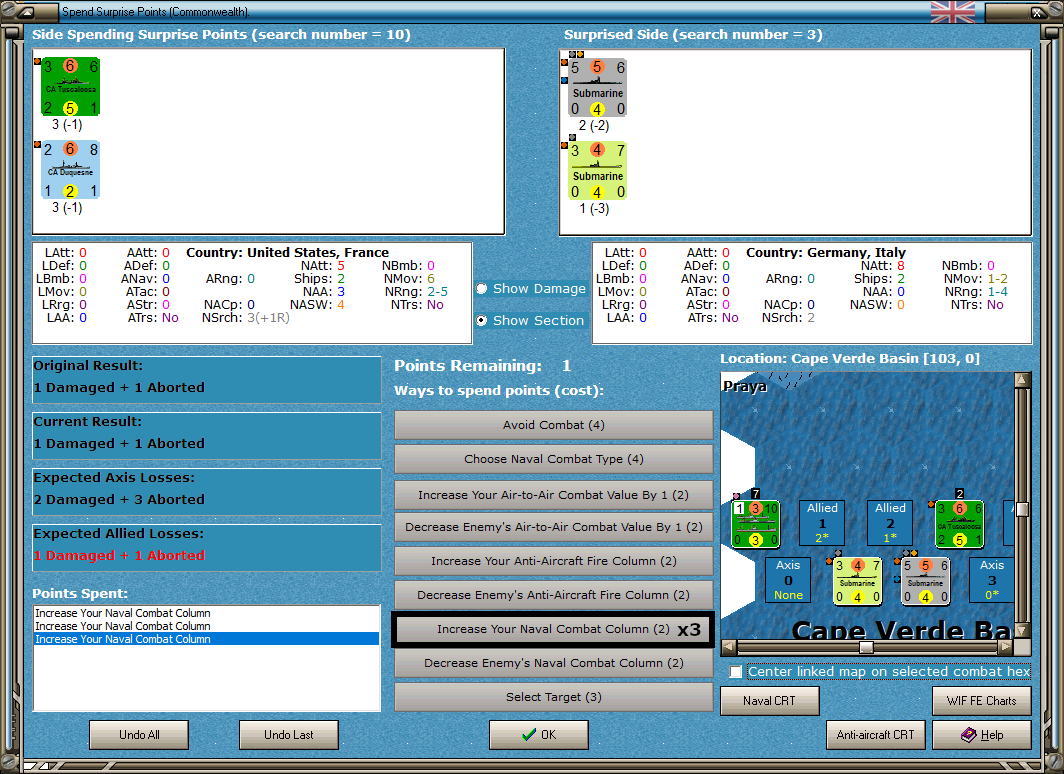This screenshot has width=1064, height=774.
Task: Select the gray Submarine counter in Surprised Side
Action: point(597,88)
